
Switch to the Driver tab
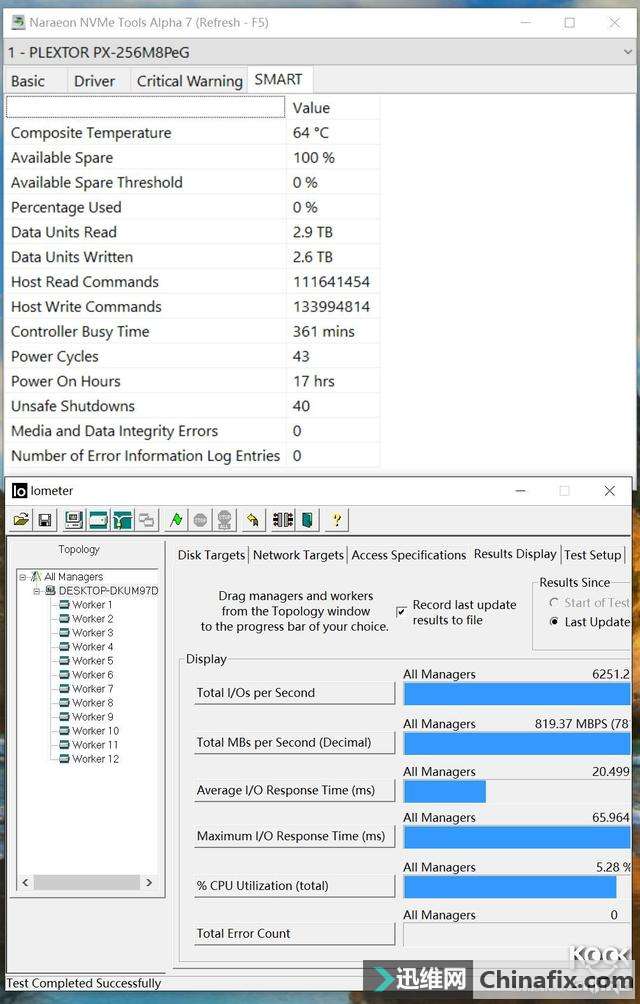[x=95, y=81]
